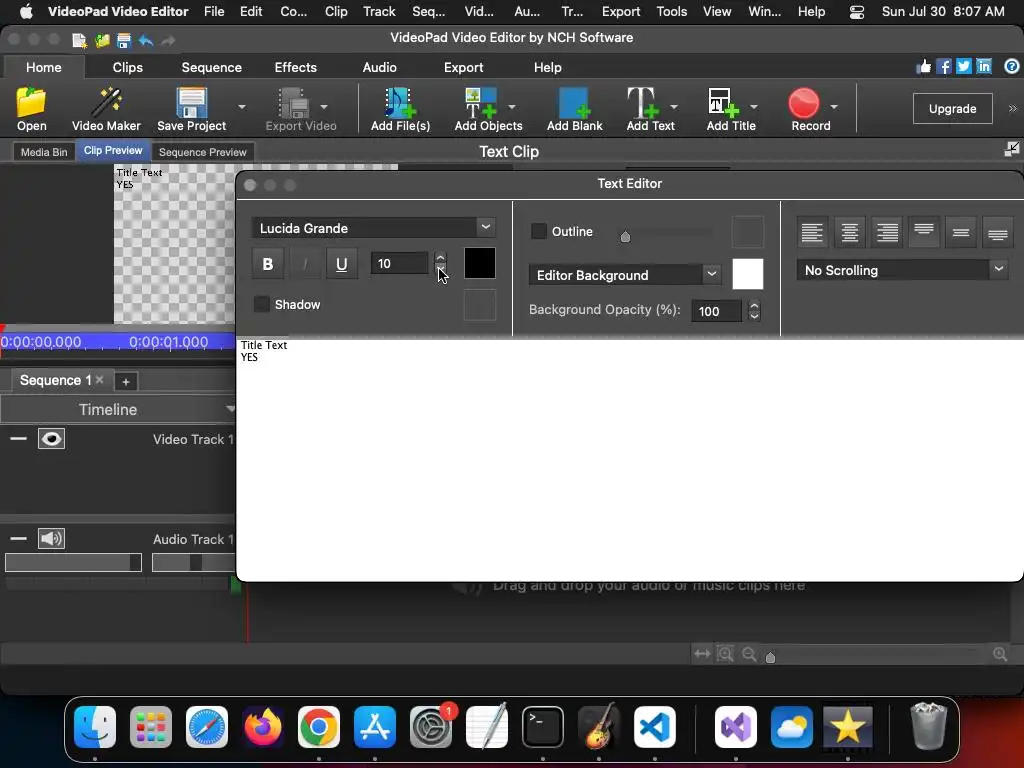Screen dimensions: 1024x768
Task: Close the Sequence 1 tab
Action: point(99,379)
